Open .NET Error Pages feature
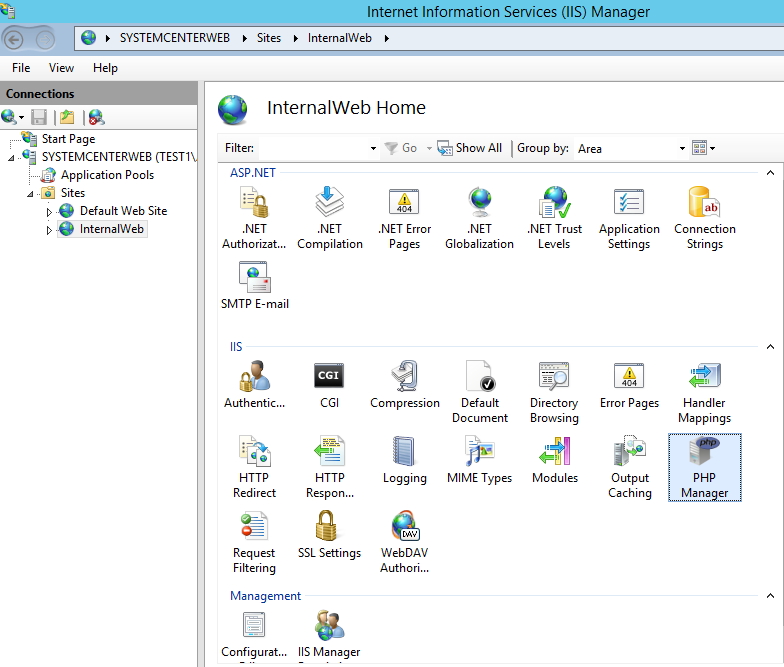Image resolution: width=784 pixels, height=667 pixels. (404, 218)
